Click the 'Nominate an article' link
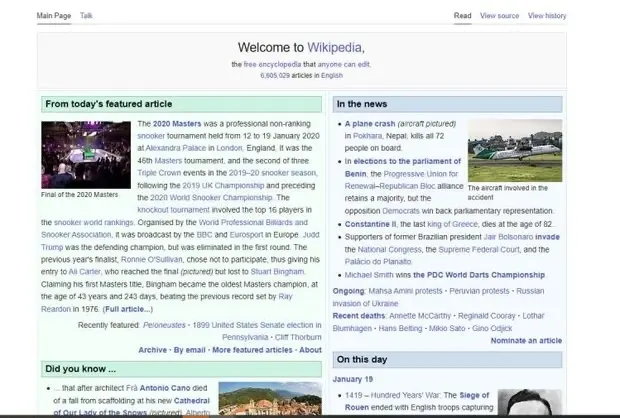This screenshot has height=418, width=620. pos(526,341)
